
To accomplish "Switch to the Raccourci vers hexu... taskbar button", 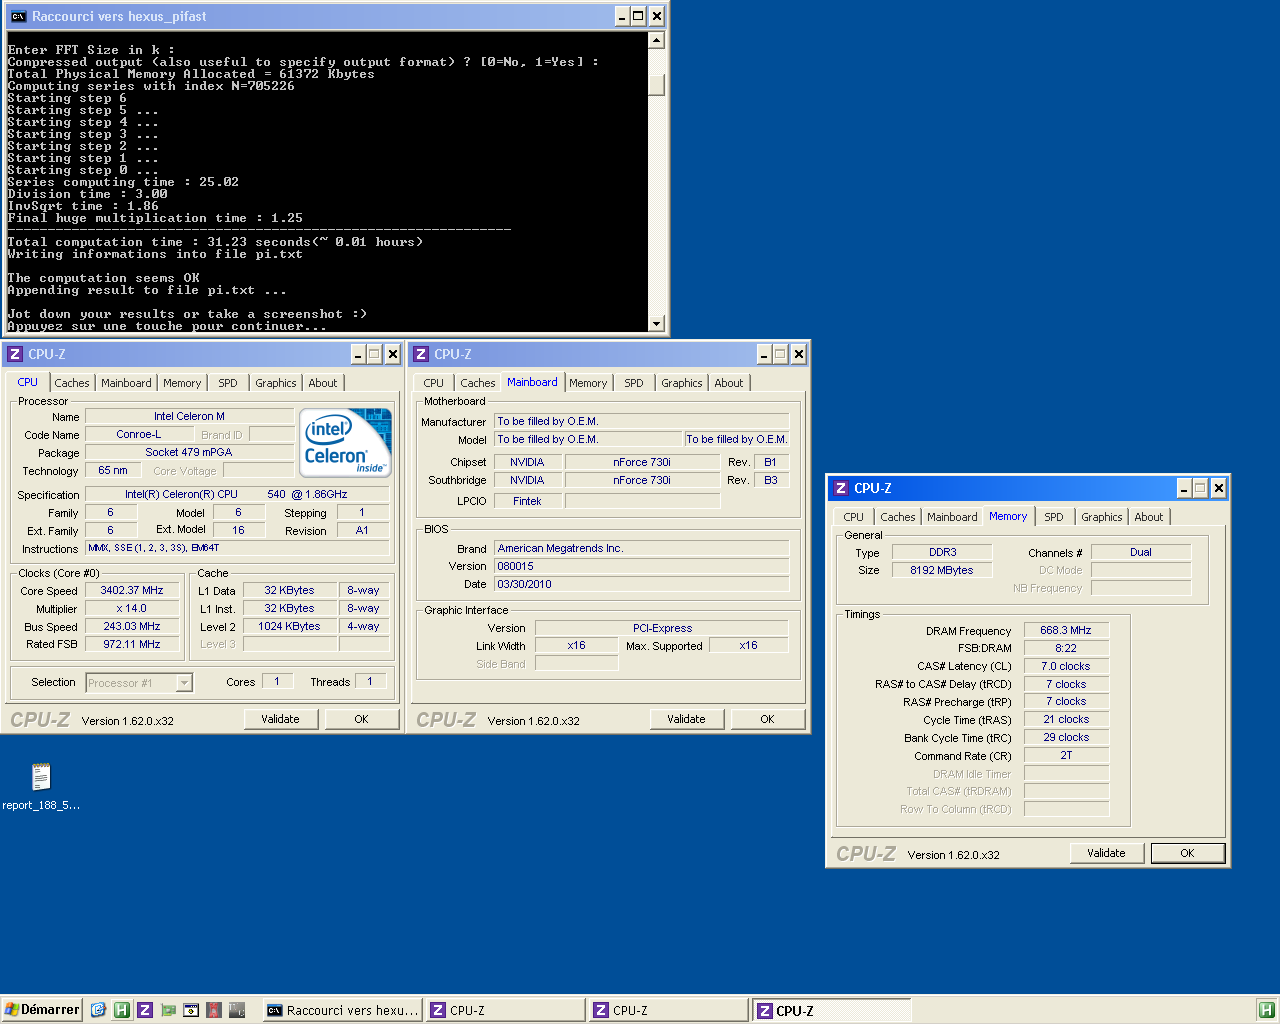I will click(x=343, y=1010).
